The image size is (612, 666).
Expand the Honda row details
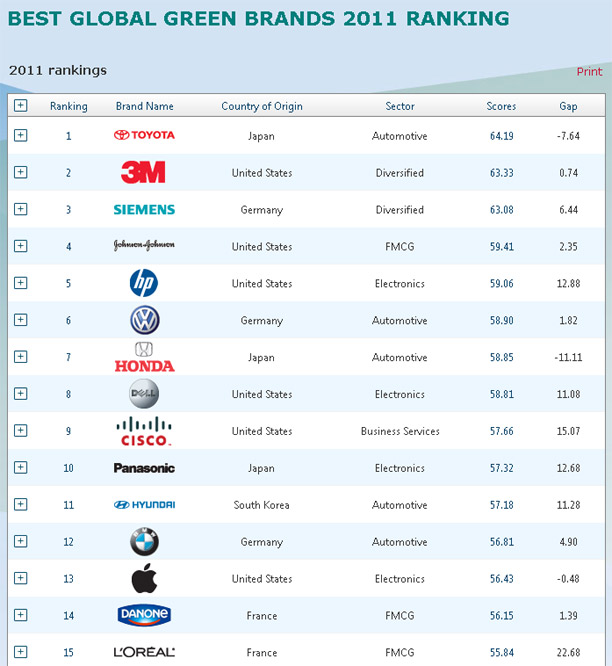[x=21, y=357]
